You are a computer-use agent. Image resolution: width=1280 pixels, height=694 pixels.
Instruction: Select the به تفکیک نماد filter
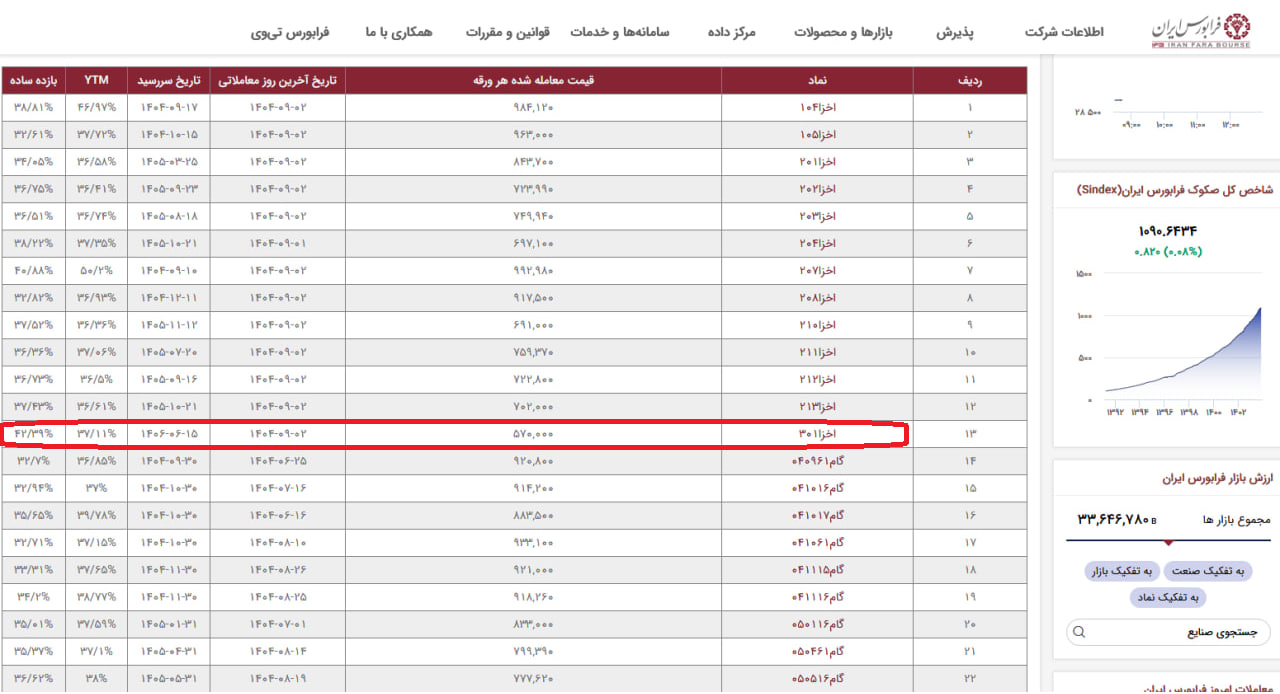coord(1168,597)
